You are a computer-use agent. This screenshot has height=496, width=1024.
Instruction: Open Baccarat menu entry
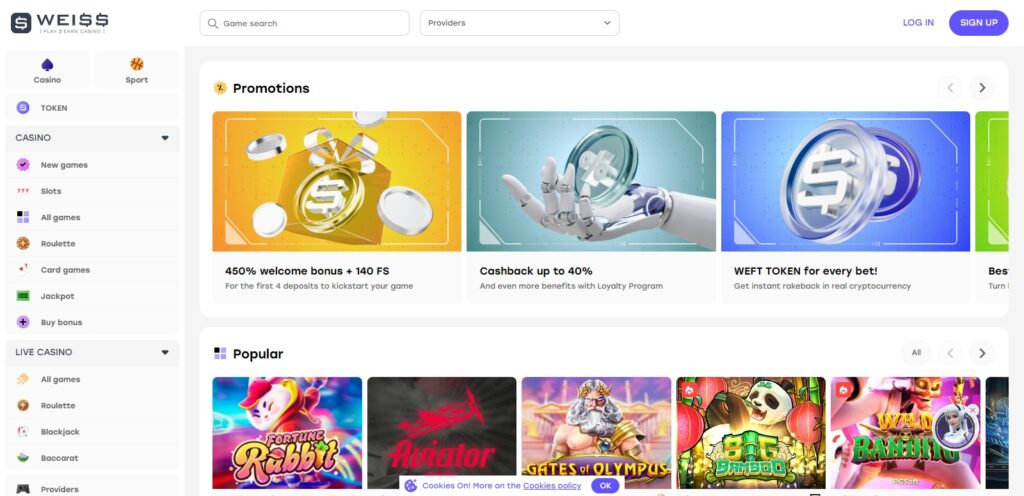pyautogui.click(x=92, y=457)
